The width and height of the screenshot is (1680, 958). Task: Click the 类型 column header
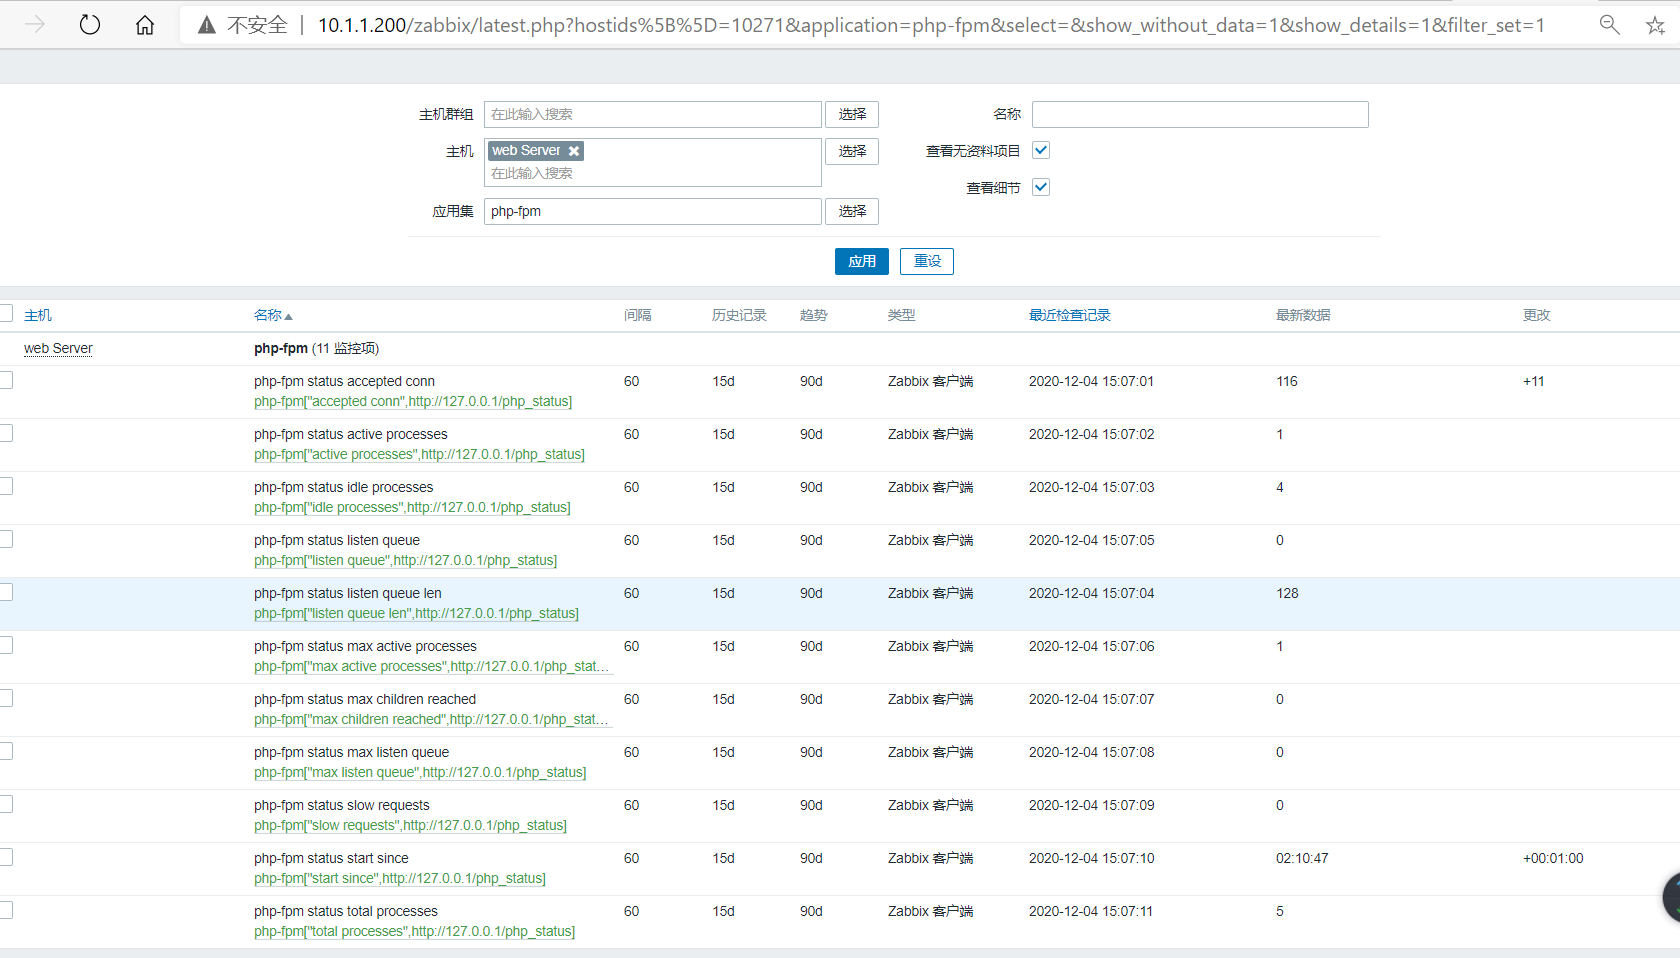901,315
